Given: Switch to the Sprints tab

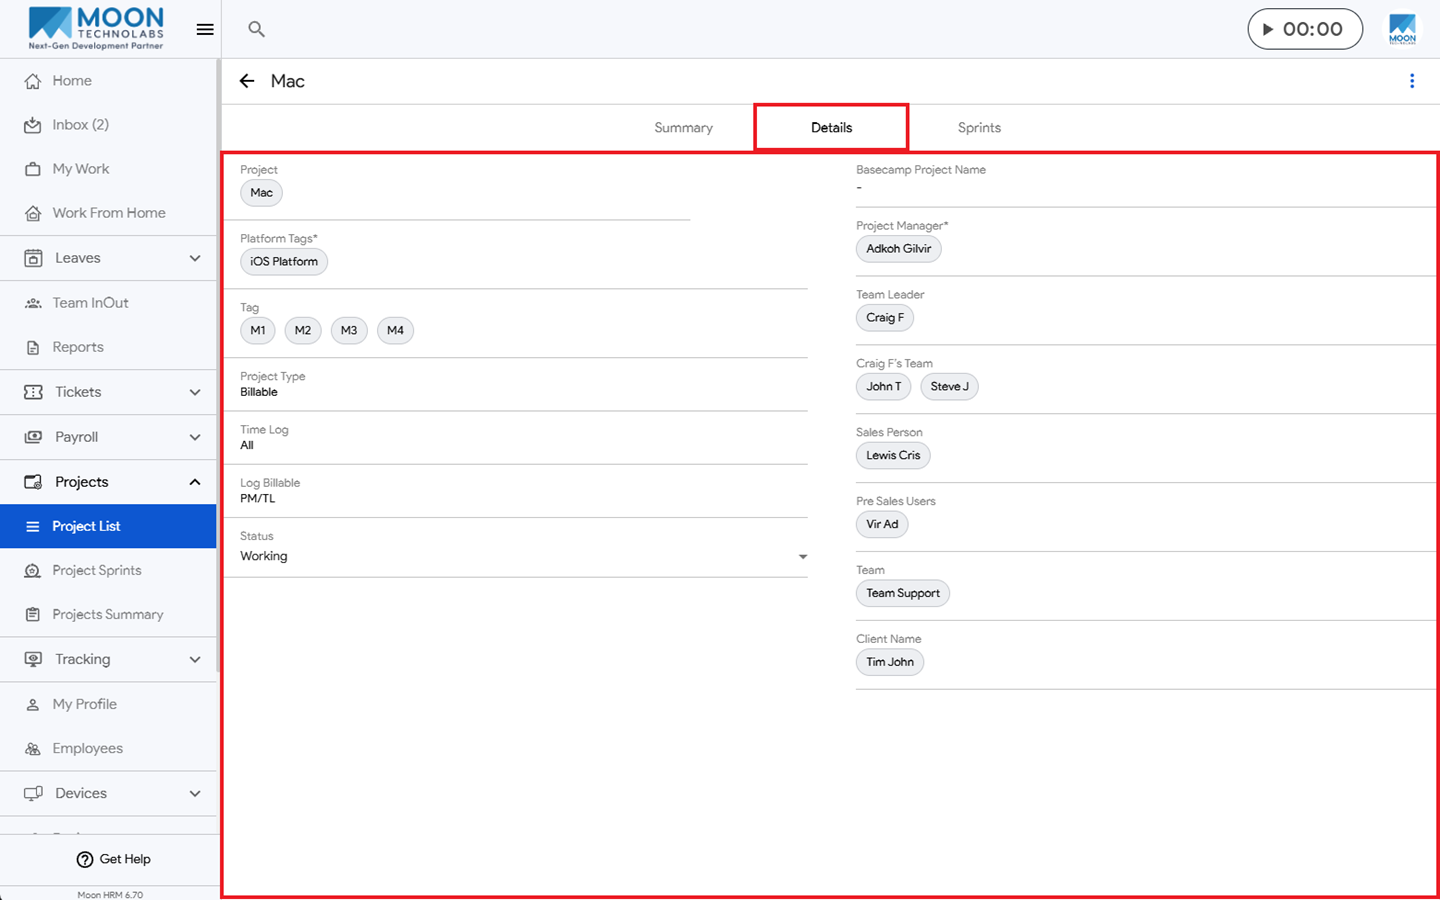Looking at the screenshot, I should point(979,128).
